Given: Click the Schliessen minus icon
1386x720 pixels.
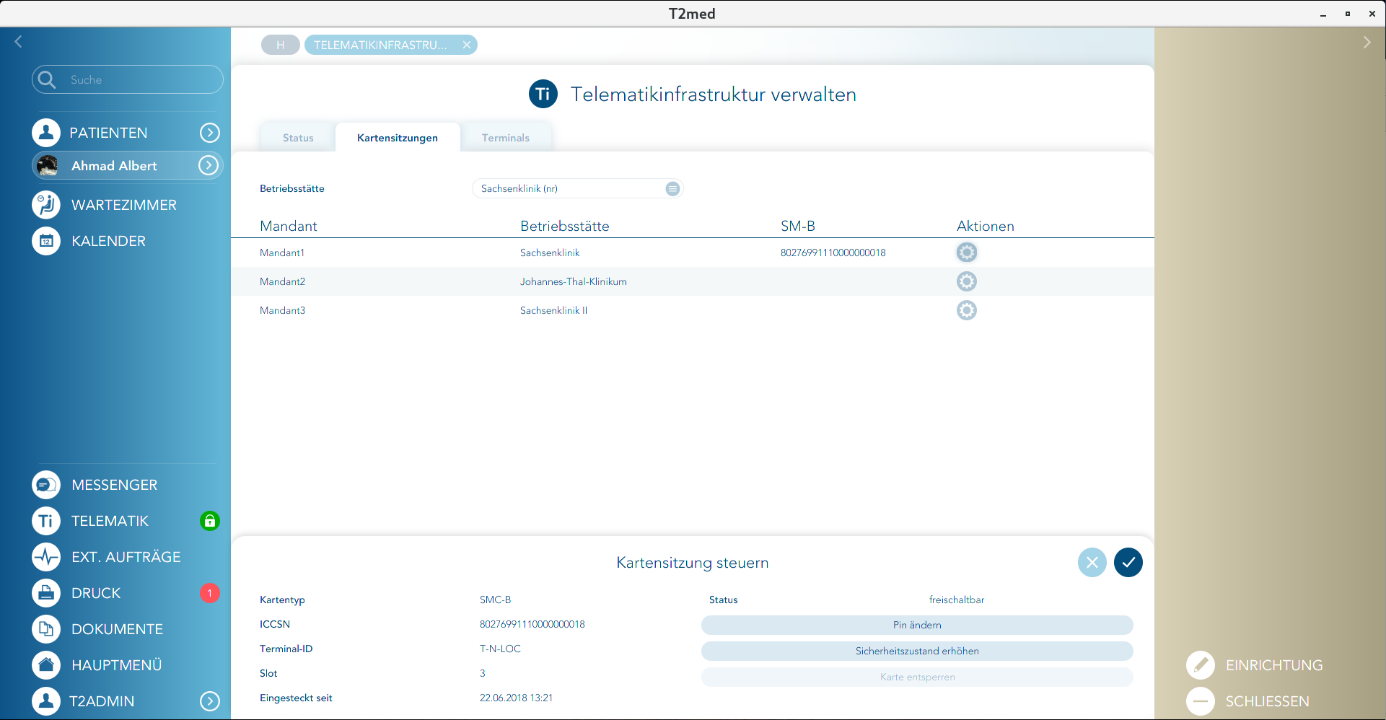Looking at the screenshot, I should point(1200,701).
